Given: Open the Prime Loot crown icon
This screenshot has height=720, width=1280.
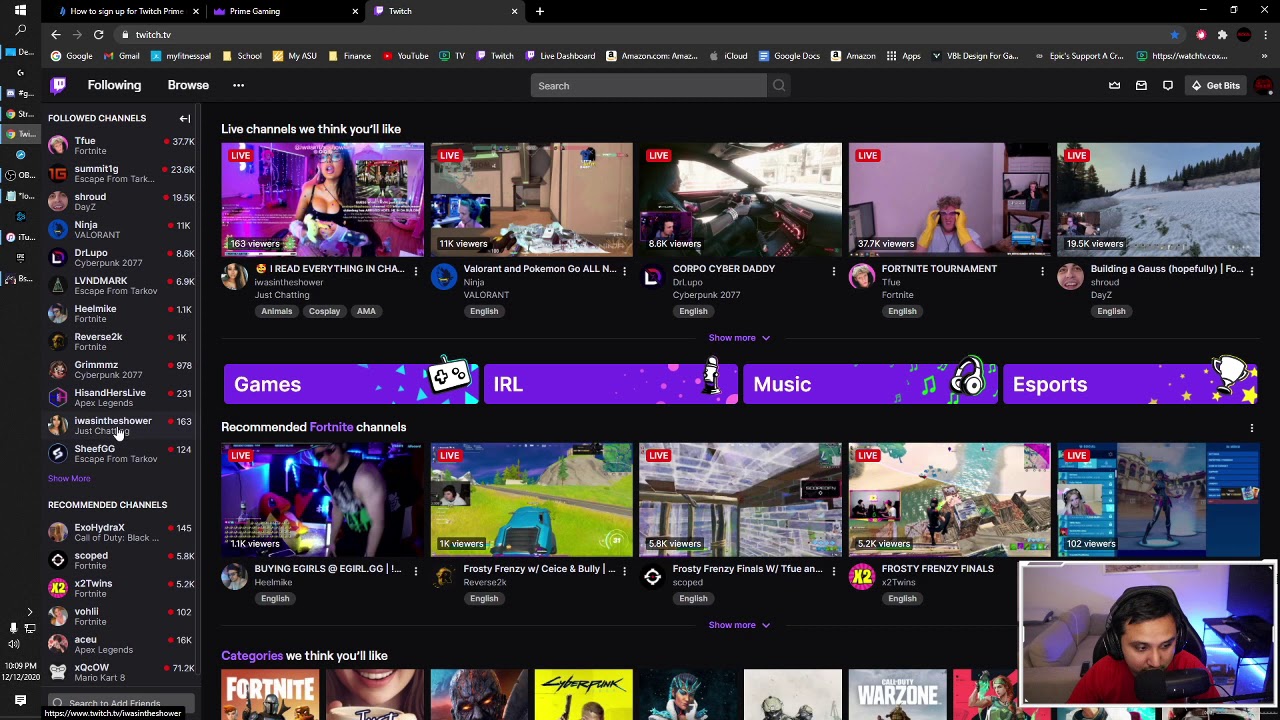Looking at the screenshot, I should (1114, 85).
